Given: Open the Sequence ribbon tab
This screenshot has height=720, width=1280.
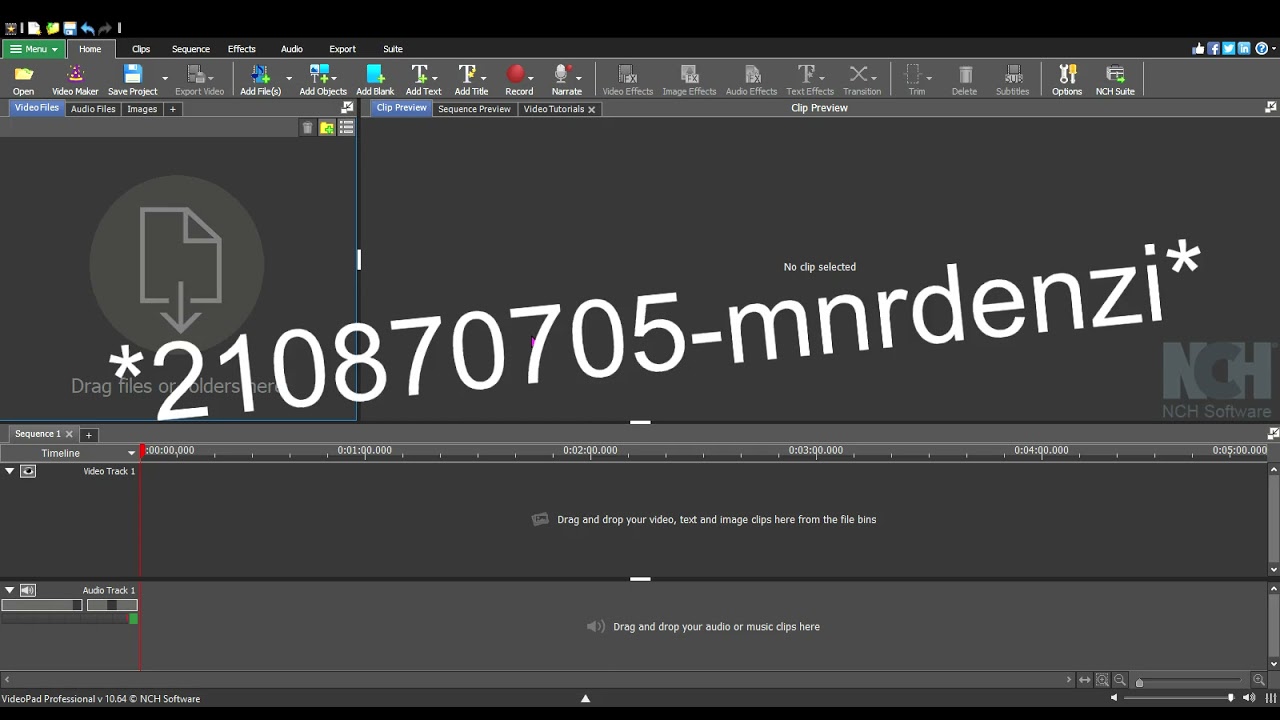Looking at the screenshot, I should pos(190,49).
